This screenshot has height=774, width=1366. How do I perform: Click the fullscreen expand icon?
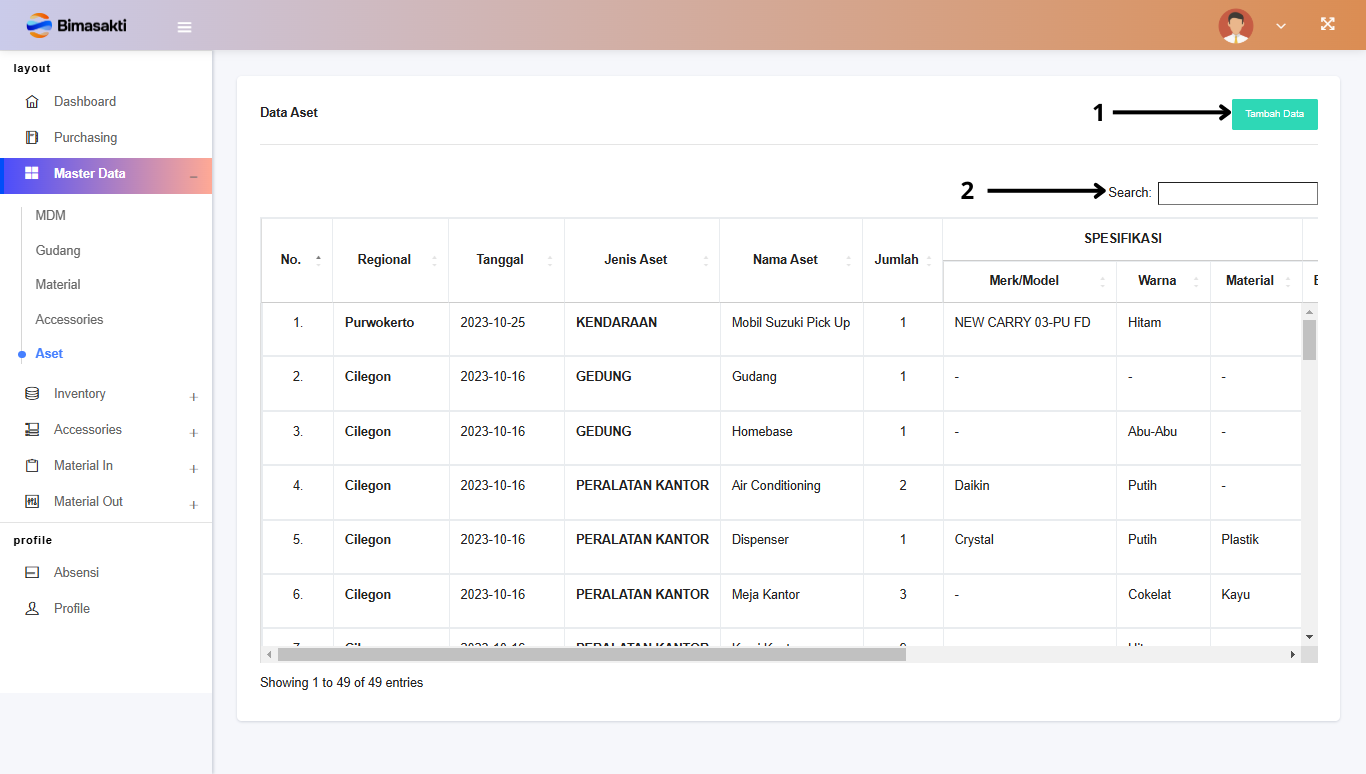1327,25
